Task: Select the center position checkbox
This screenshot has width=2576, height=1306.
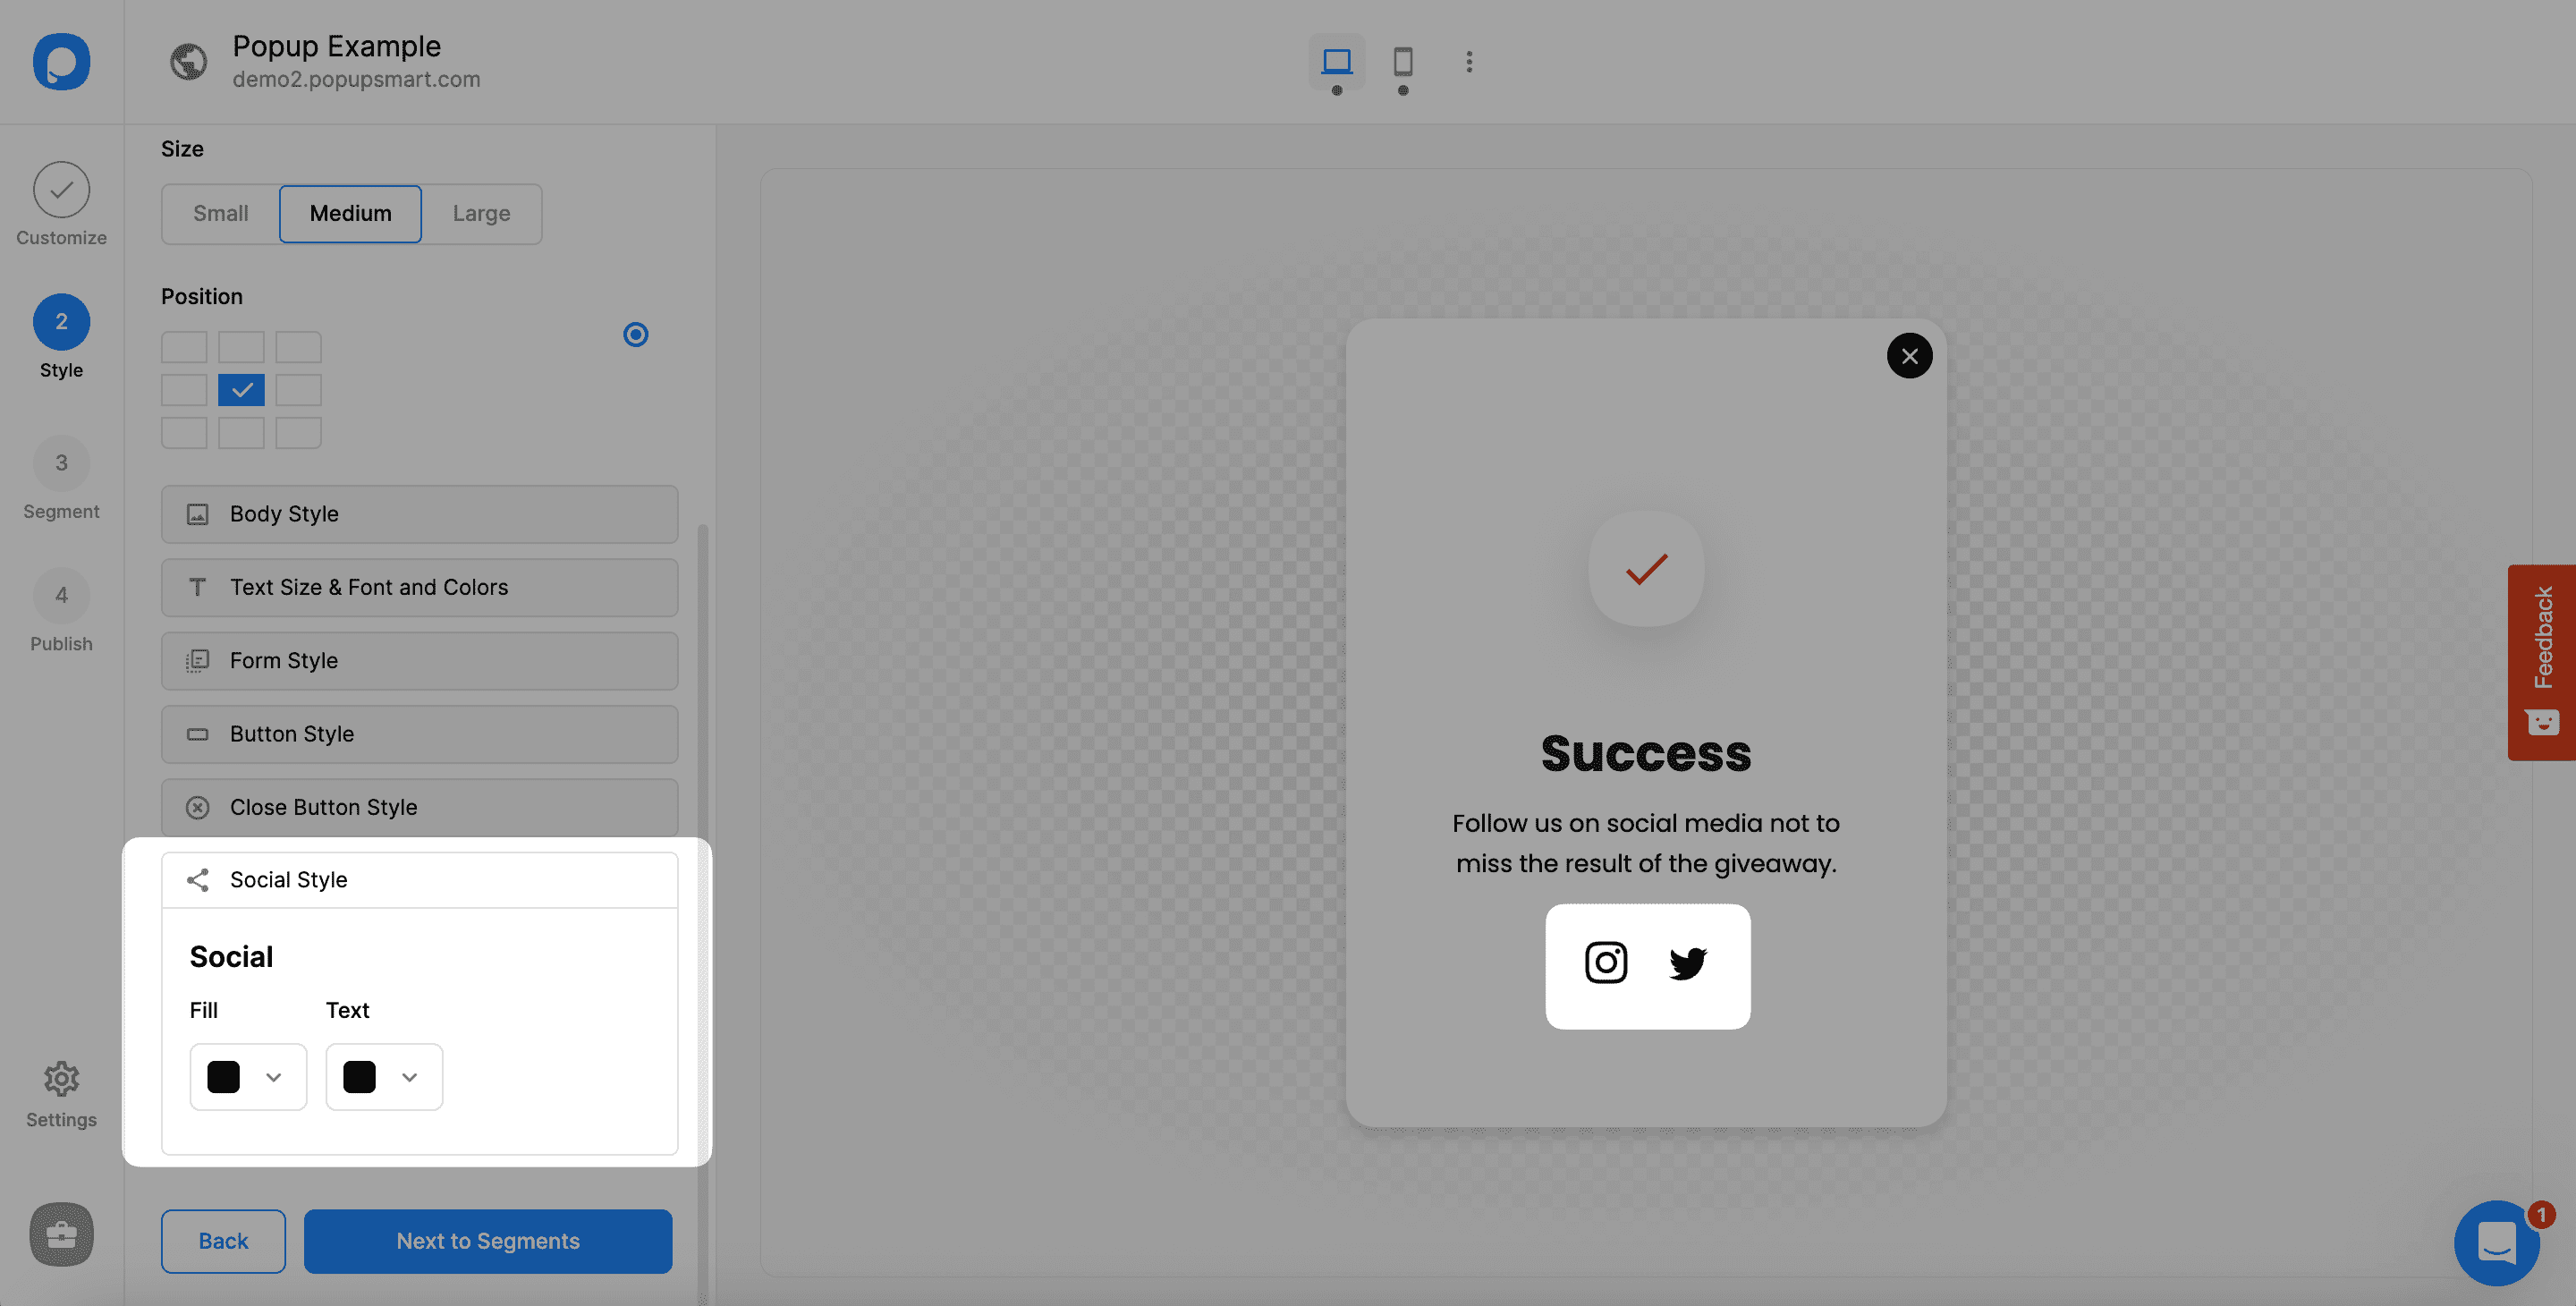Action: [241, 388]
